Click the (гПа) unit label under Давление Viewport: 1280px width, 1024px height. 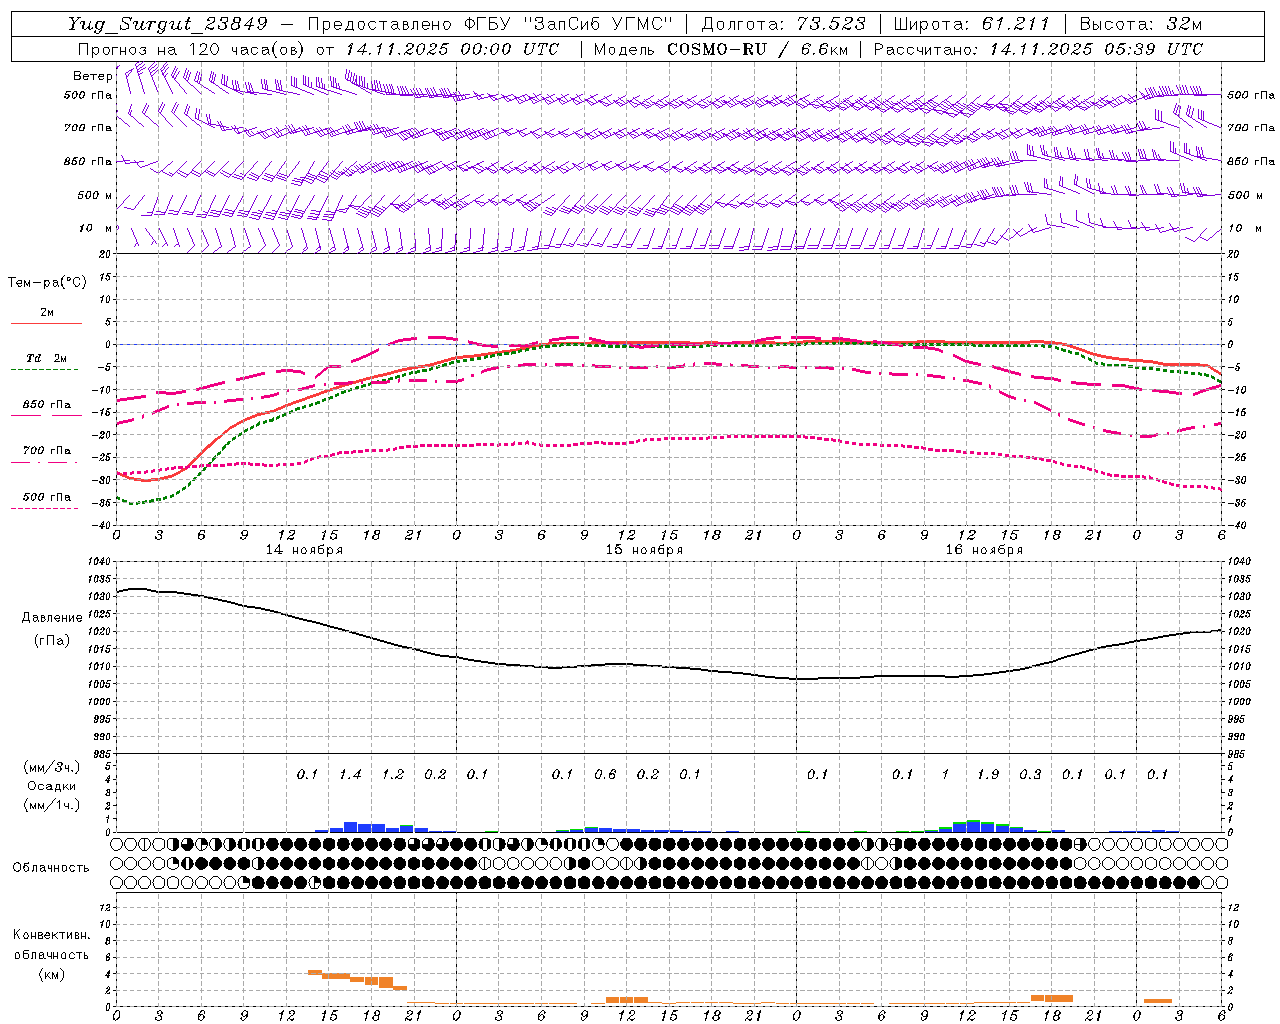(x=52, y=641)
